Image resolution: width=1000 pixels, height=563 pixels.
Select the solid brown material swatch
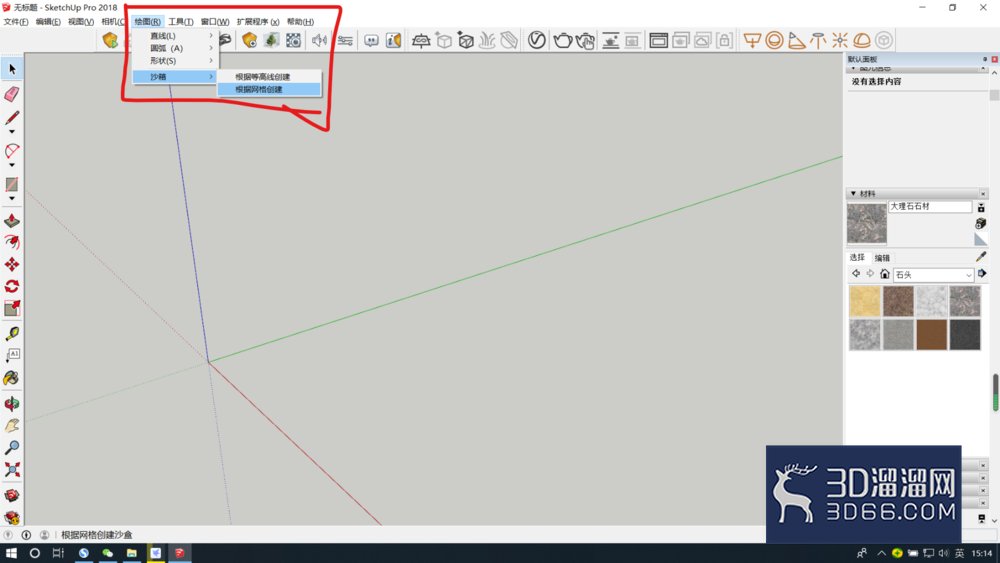pyautogui.click(x=931, y=334)
